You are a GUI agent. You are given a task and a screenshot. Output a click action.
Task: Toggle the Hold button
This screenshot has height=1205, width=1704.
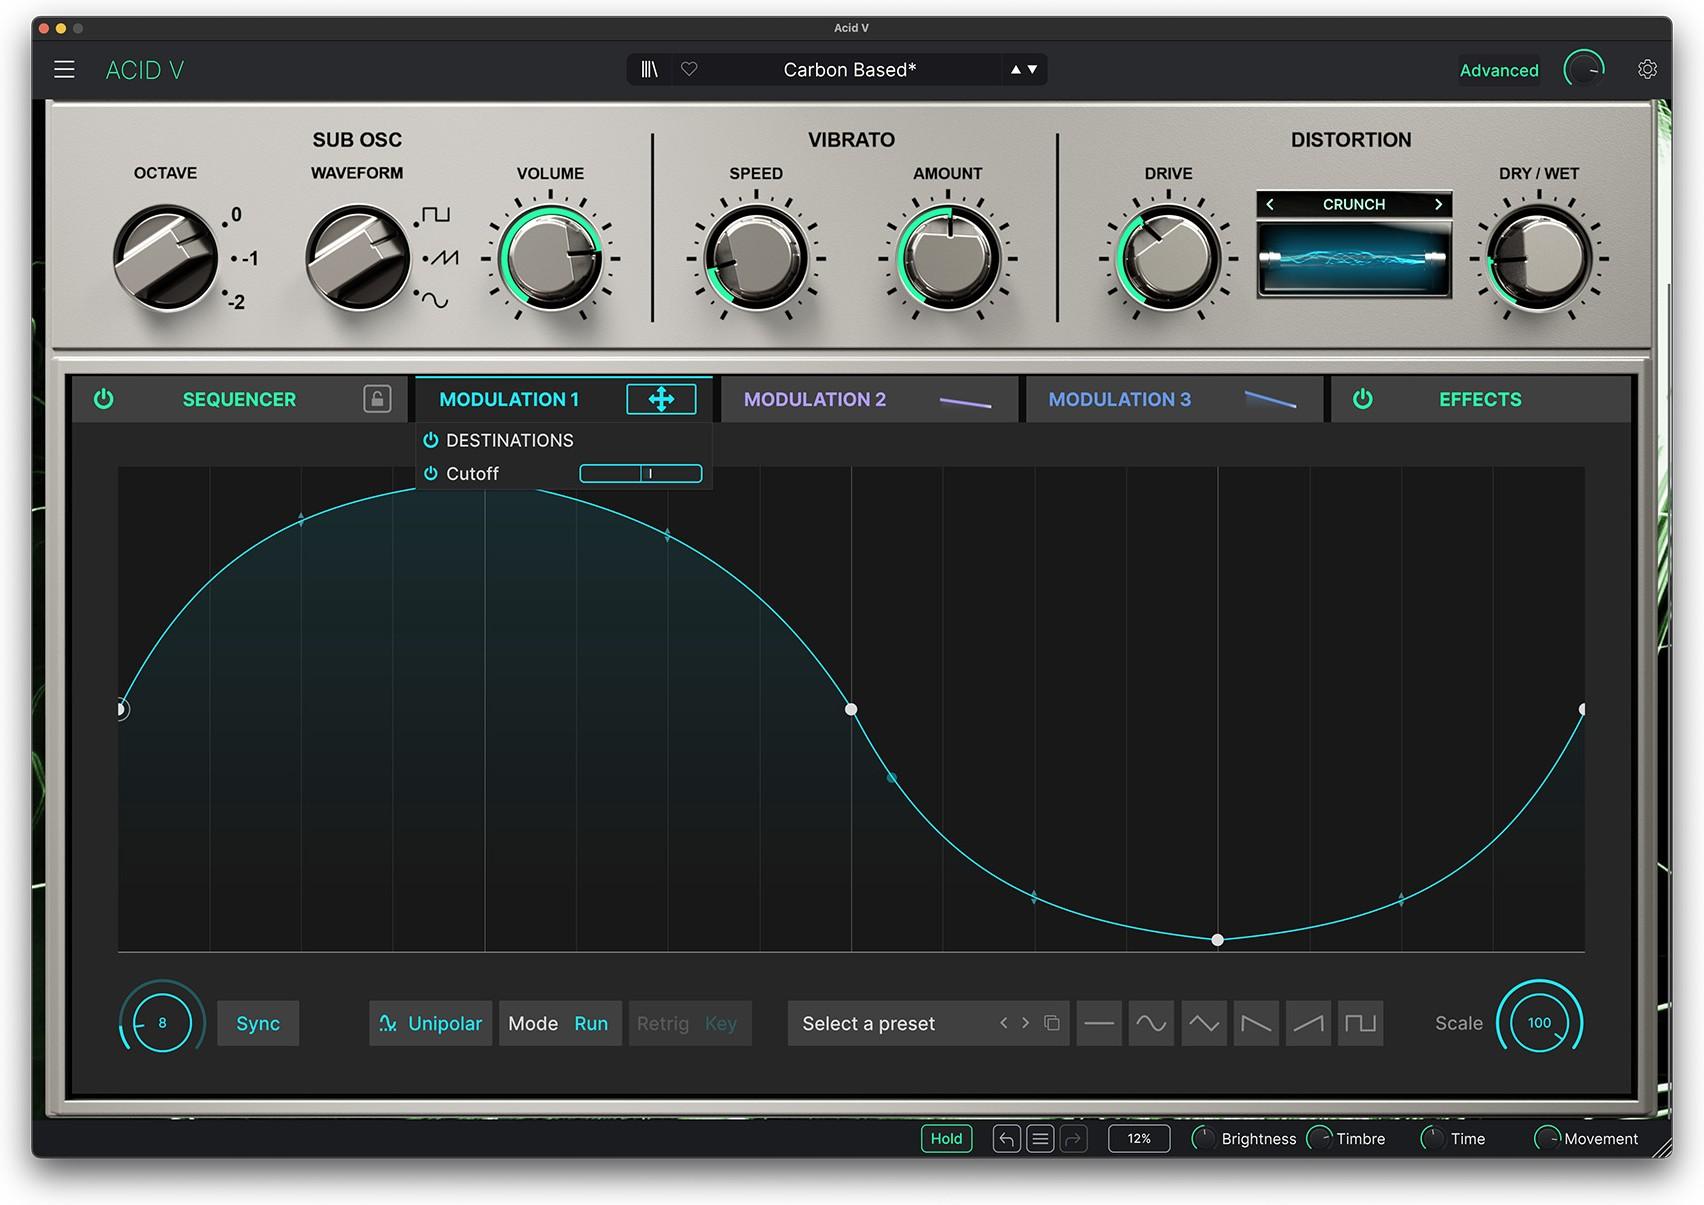coord(946,1138)
